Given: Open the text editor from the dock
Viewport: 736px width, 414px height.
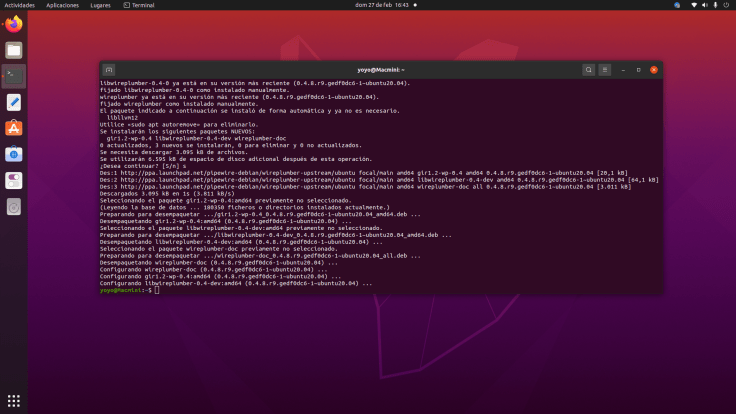Looking at the screenshot, I should pos(14,102).
